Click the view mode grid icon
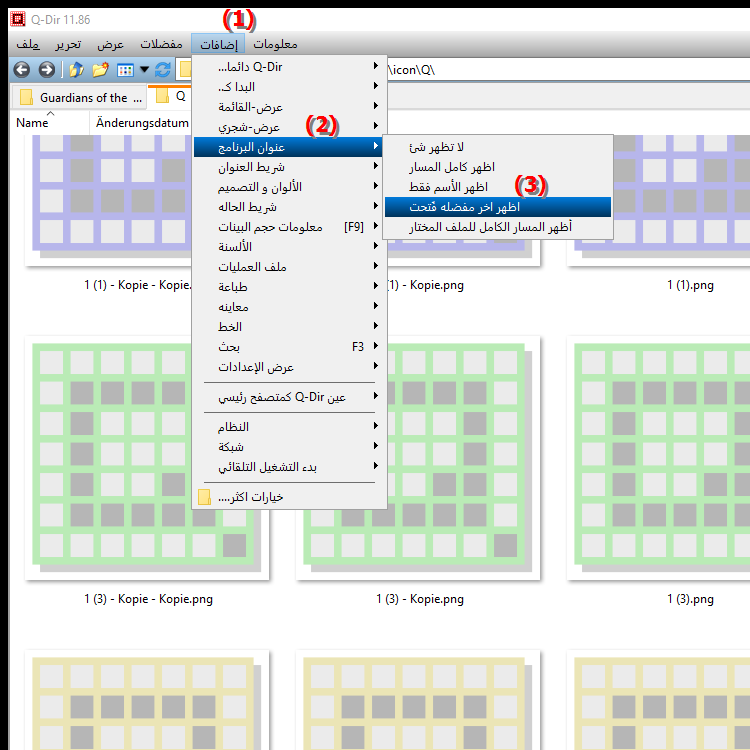Screen dimensions: 750x750 (x=125, y=70)
